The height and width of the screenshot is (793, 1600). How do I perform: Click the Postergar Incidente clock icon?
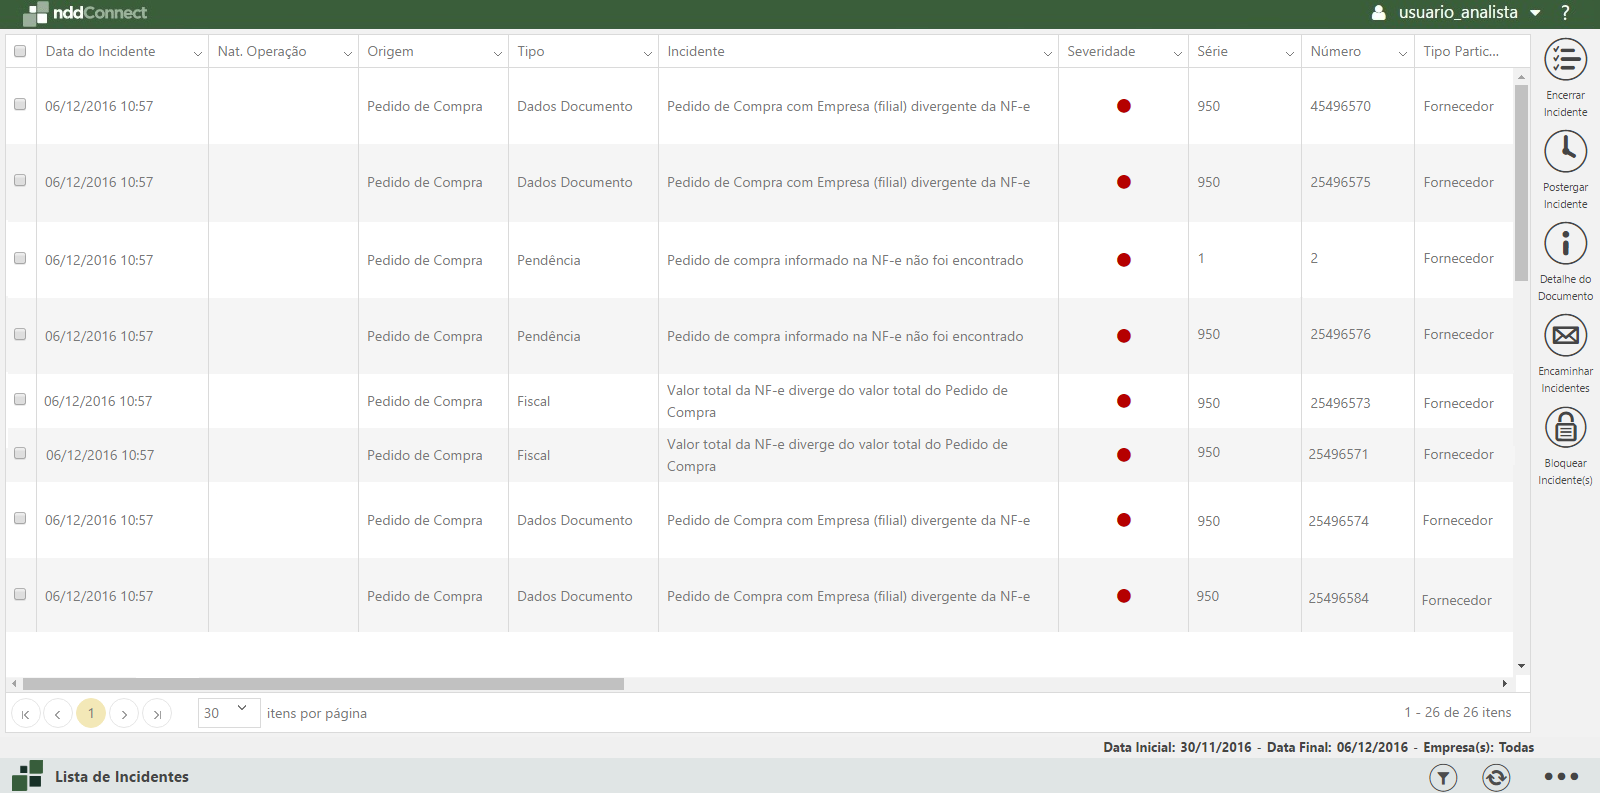pyautogui.click(x=1565, y=152)
